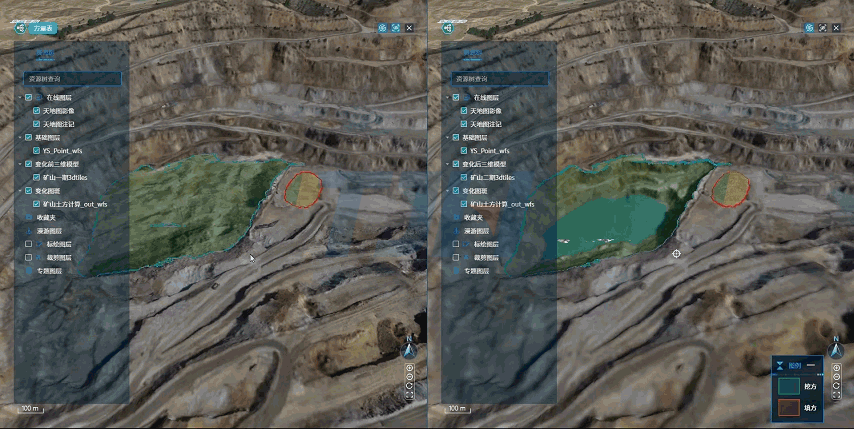Viewport: 854px width, 429px height.
Task: Click the fullscreen icon atop the left map pane
Action: coord(396,28)
